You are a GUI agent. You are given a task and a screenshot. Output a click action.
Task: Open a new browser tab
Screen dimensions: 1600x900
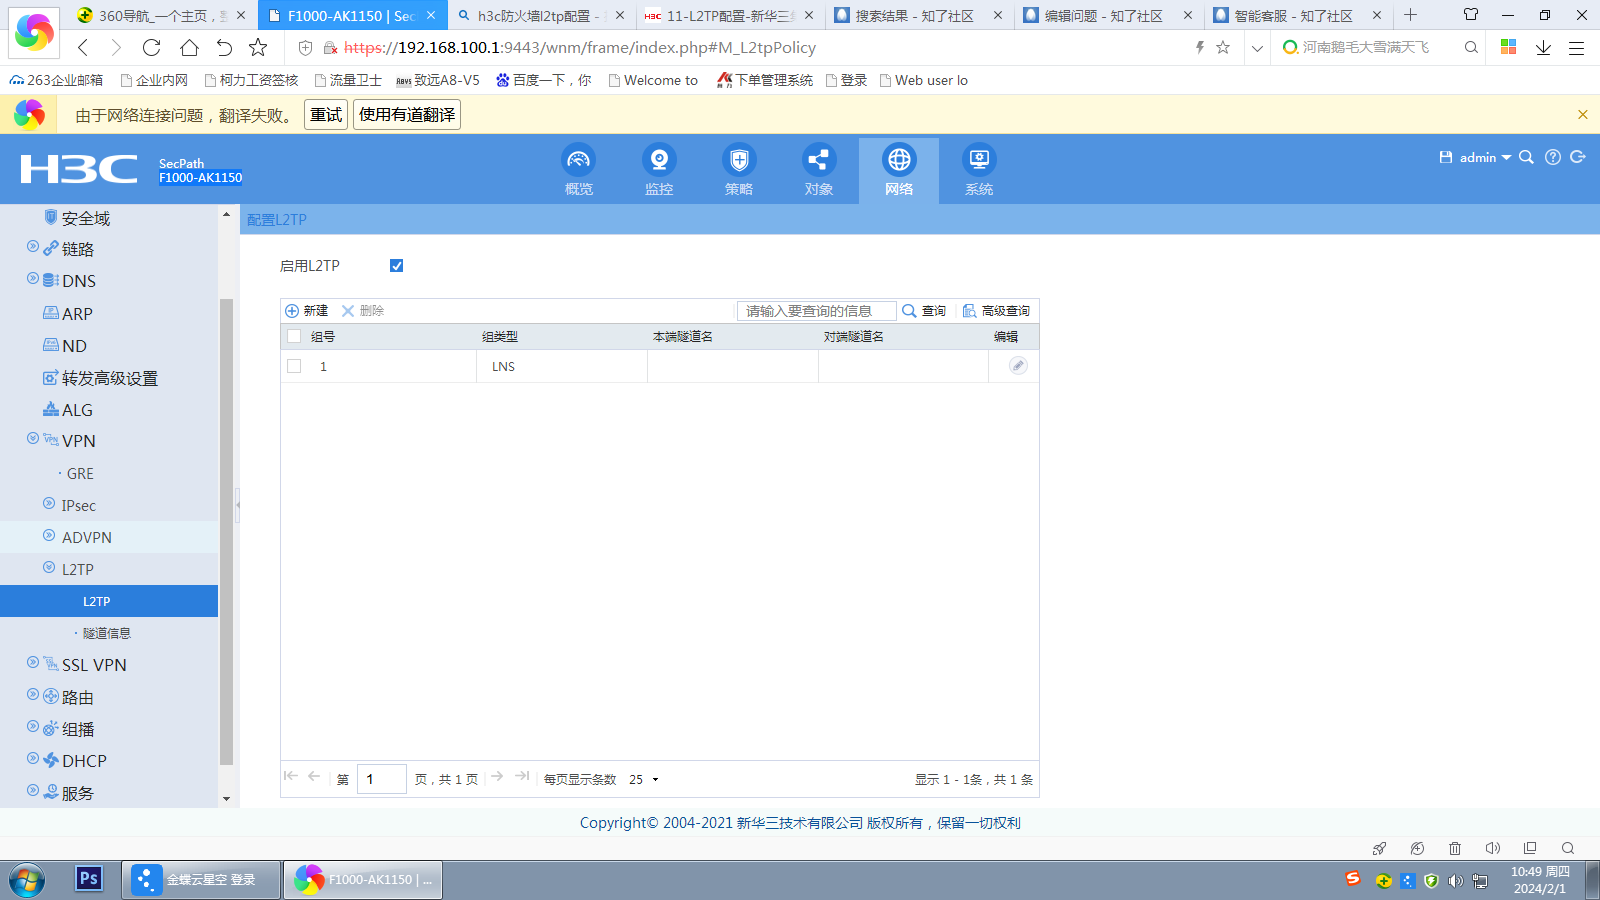[x=1410, y=15]
